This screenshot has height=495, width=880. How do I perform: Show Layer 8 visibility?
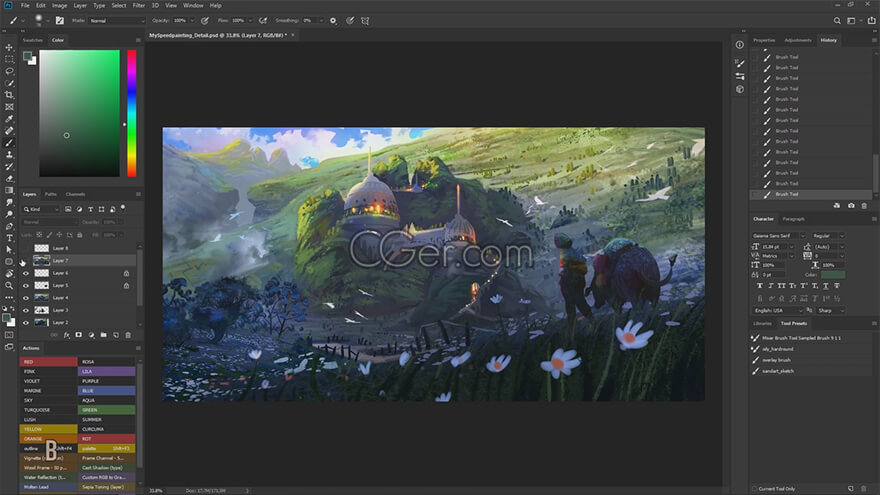26,248
